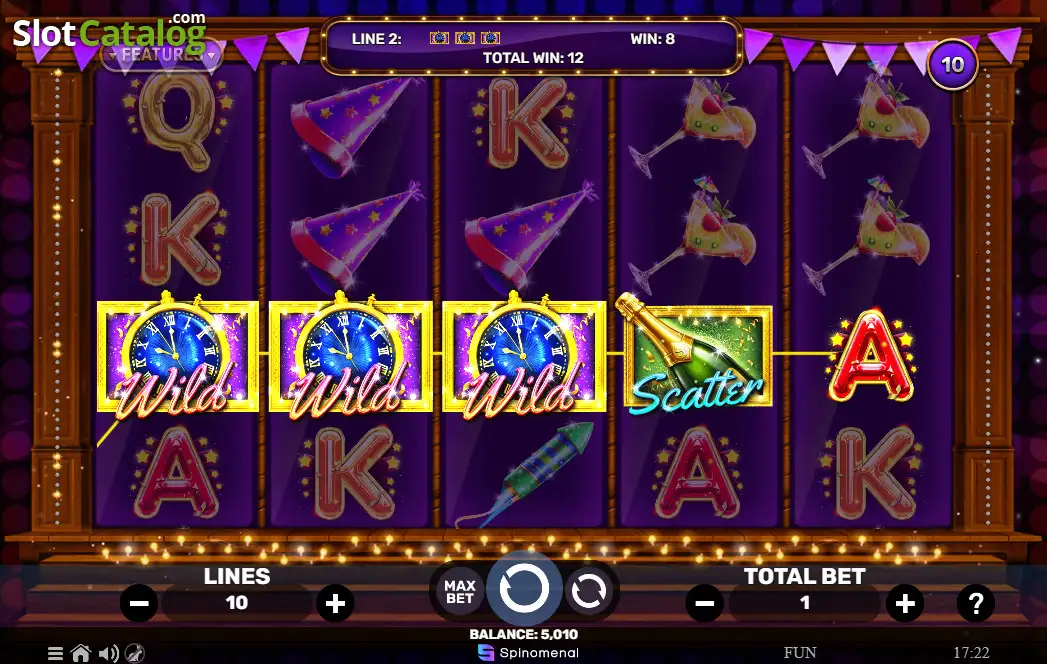Click the red A symbol on payline
The height and width of the screenshot is (664, 1047).
click(x=871, y=355)
